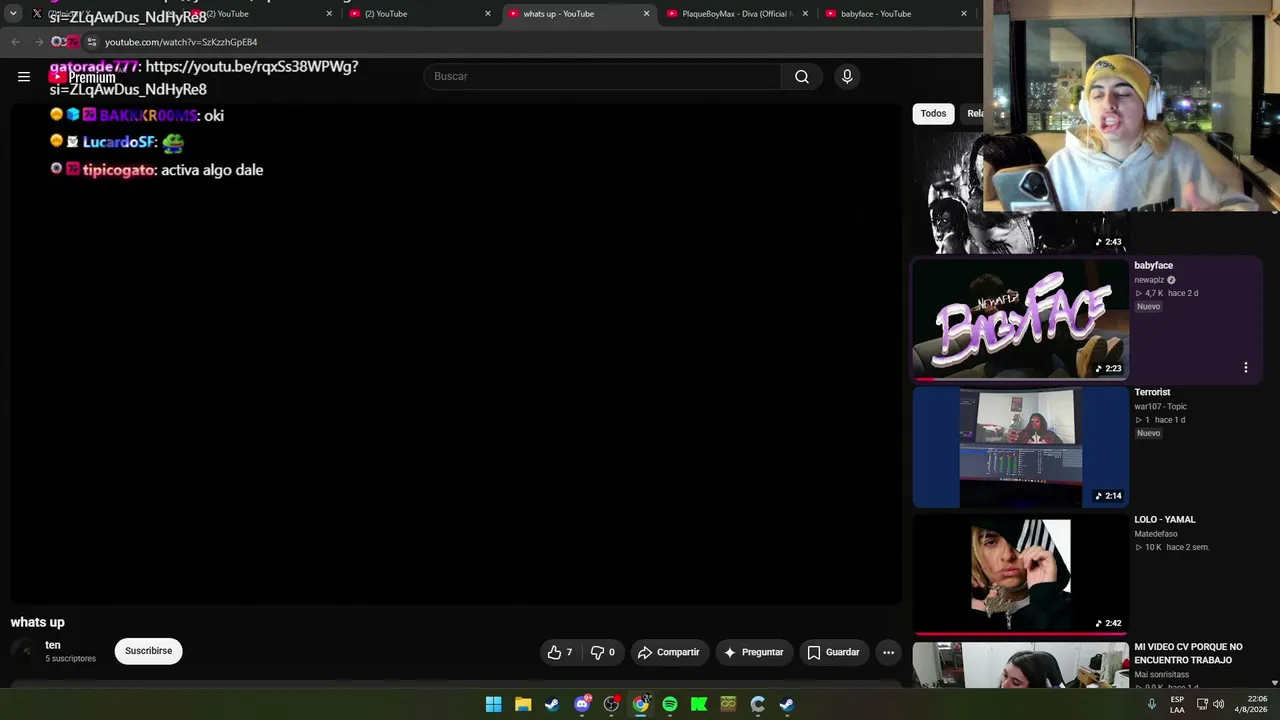Click the YouTube search field Buscar
Image resolution: width=1280 pixels, height=720 pixels.
(x=602, y=76)
